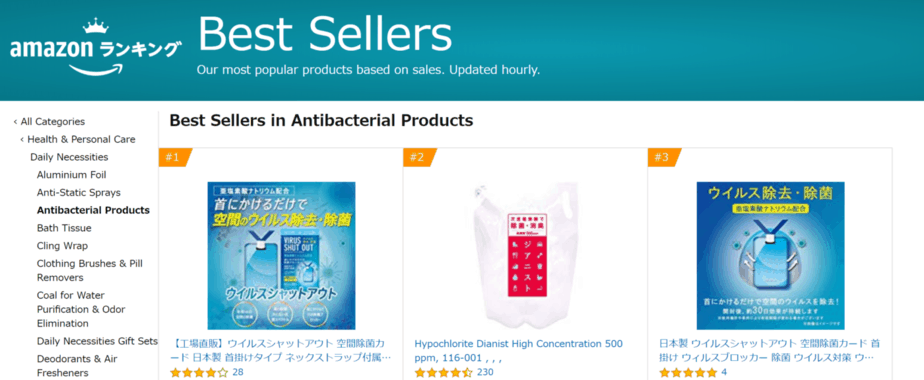Open the 28 reviews count link
924x380 pixels.
tap(238, 372)
